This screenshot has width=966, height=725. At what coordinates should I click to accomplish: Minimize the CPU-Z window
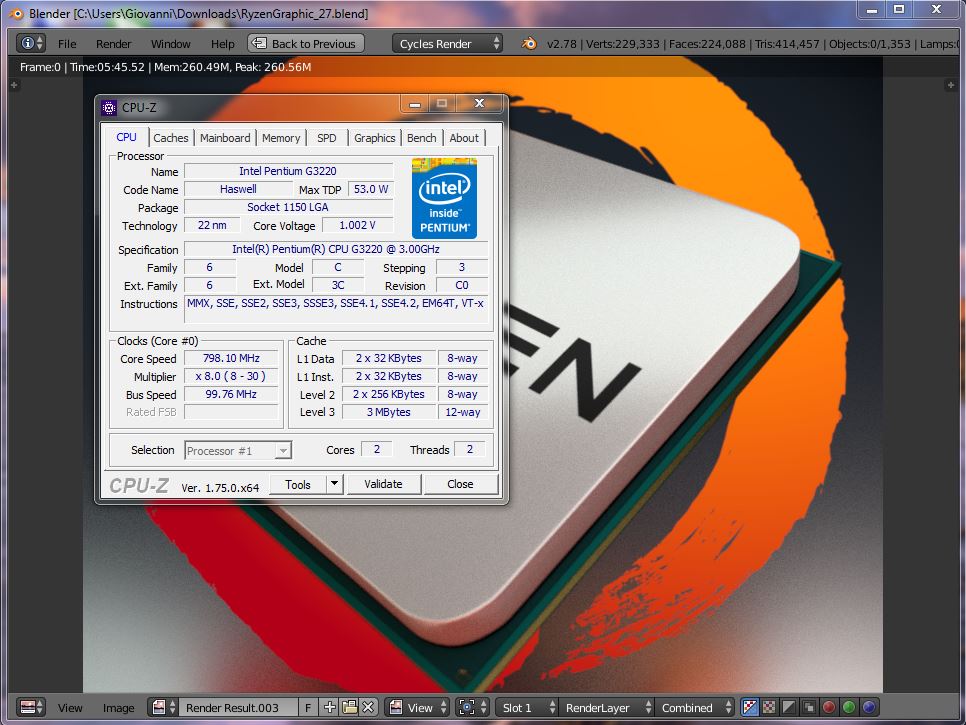click(415, 103)
